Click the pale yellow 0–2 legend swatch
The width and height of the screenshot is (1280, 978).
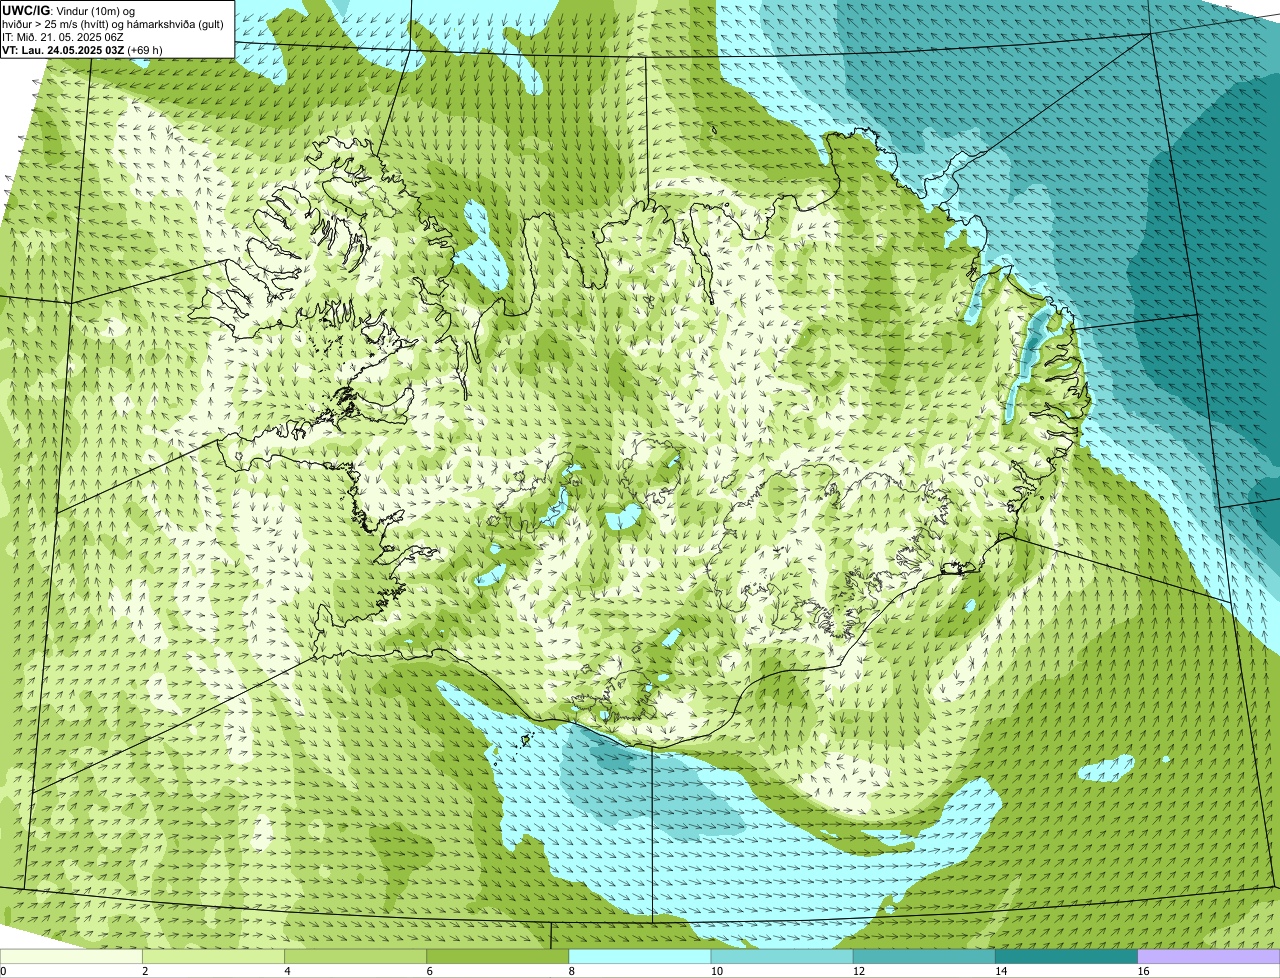tap(72, 957)
